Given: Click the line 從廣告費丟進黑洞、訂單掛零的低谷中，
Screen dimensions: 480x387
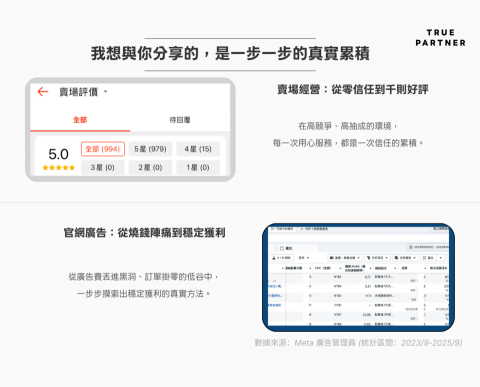Looking at the screenshot, I should coord(144,277).
